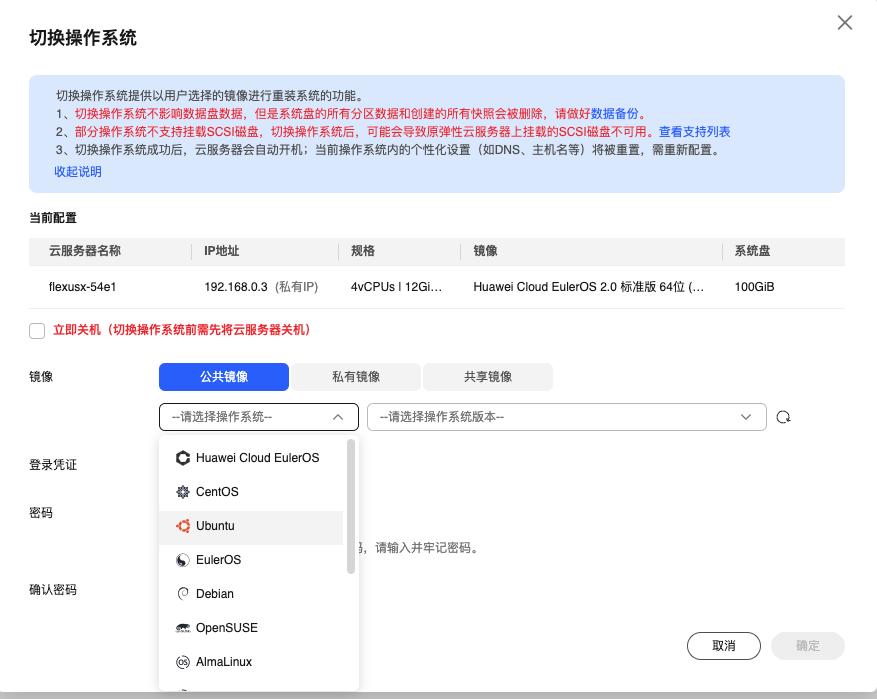Click the IP地址 column header
The width and height of the screenshot is (877, 699).
click(x=221, y=251)
